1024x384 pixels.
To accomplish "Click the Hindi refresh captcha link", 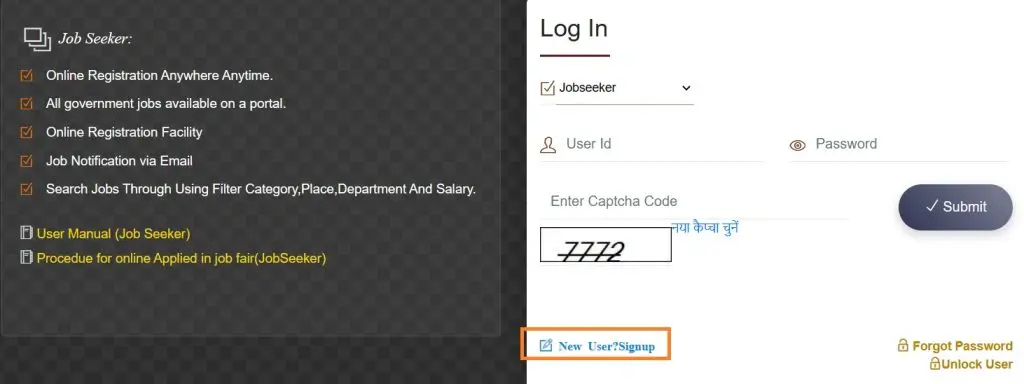I will point(705,229).
